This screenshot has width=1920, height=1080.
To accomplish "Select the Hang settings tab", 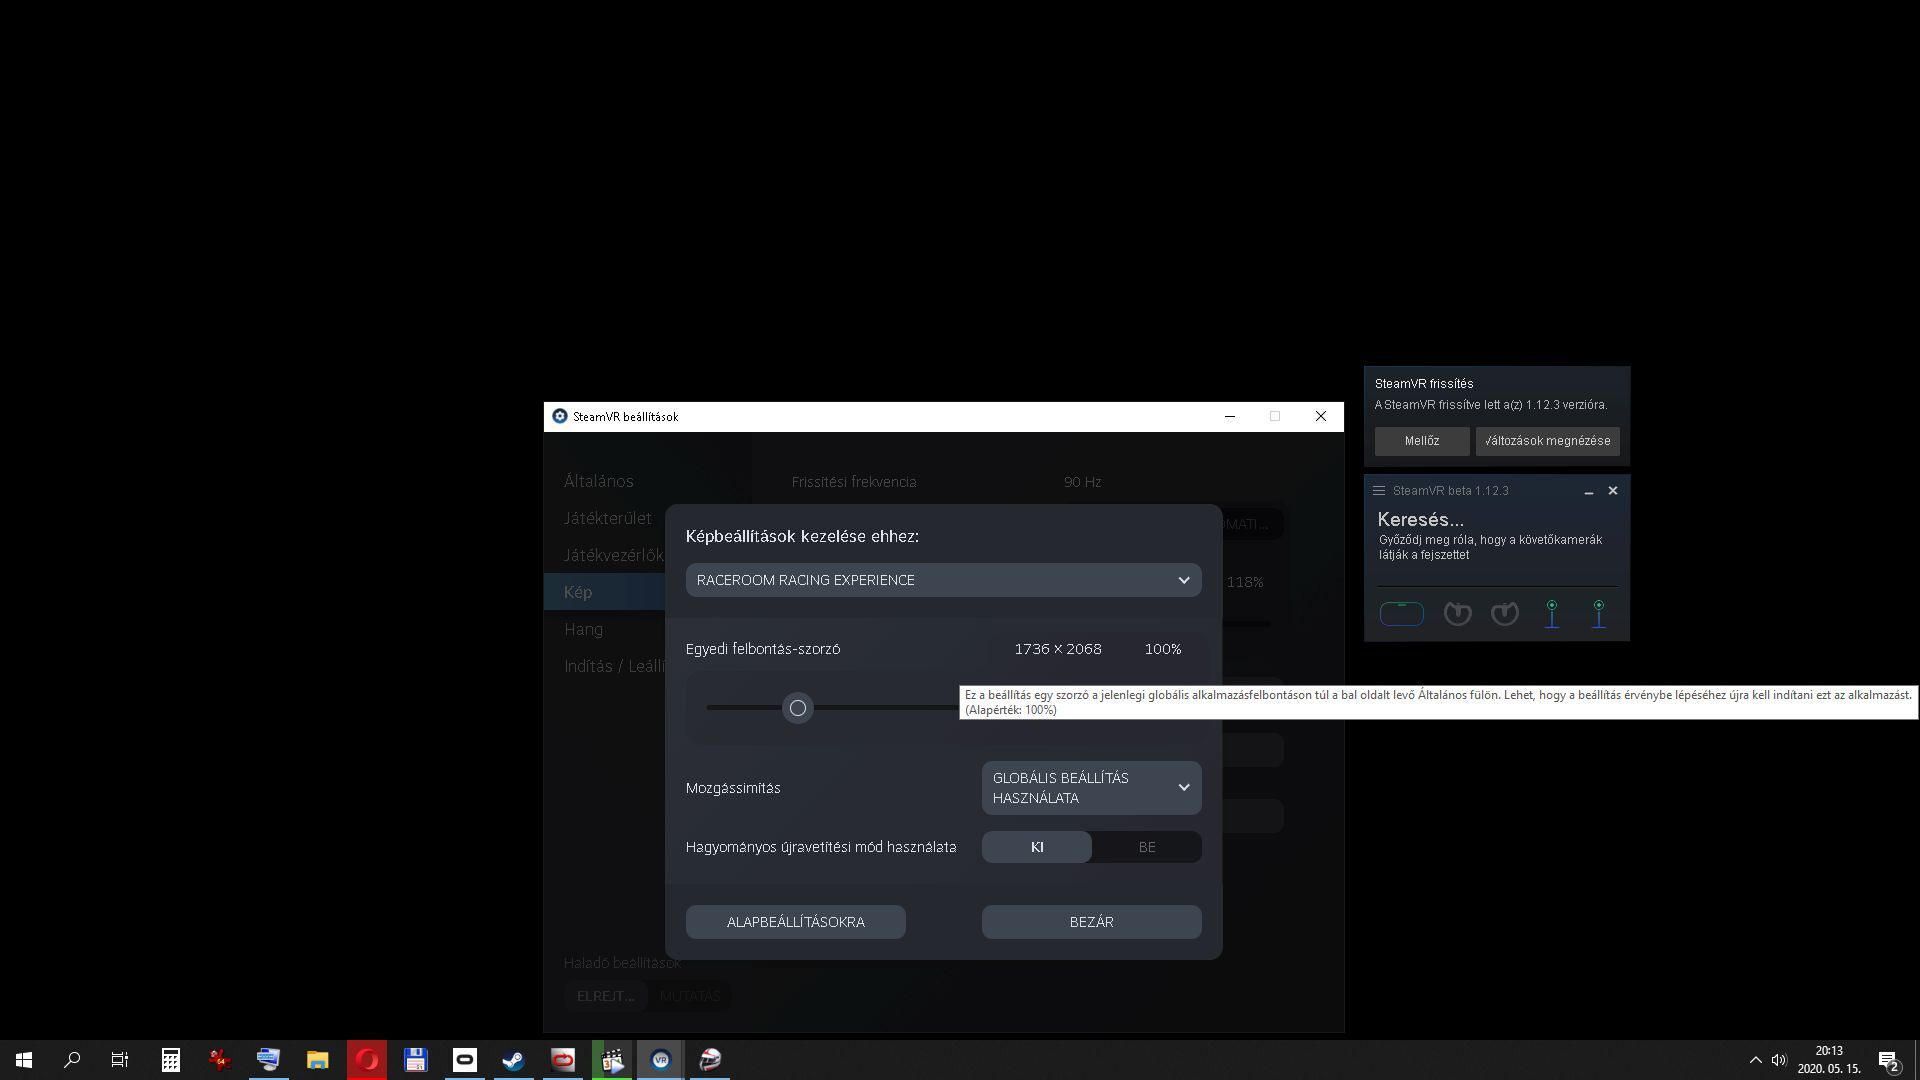I will point(583,629).
